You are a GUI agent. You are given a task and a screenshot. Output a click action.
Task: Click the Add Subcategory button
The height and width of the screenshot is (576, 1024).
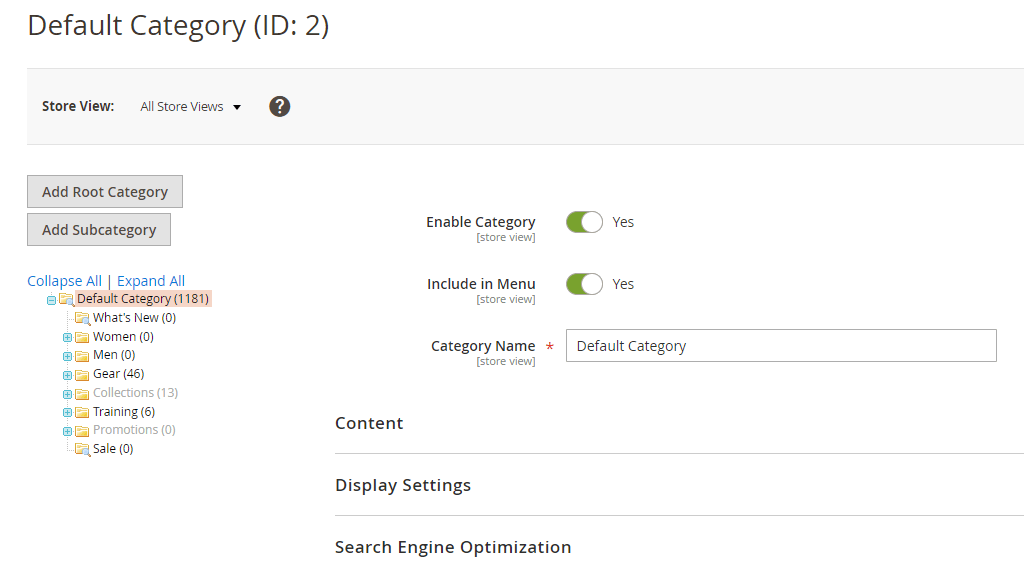coord(99,230)
